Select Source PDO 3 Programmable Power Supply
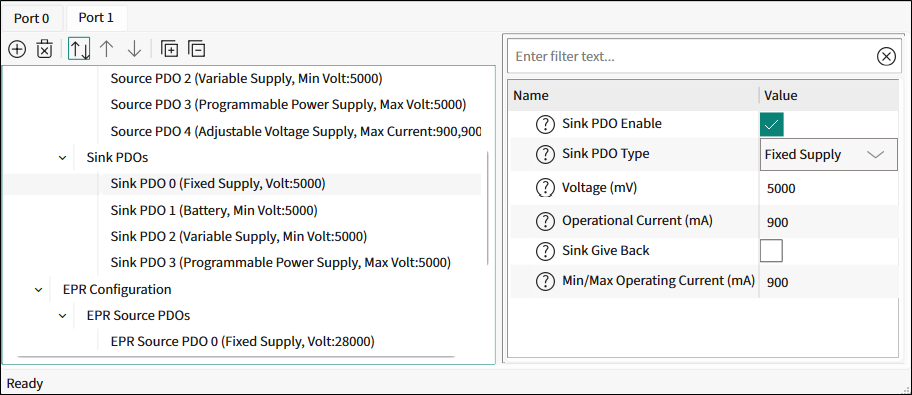 pyautogui.click(x=288, y=105)
